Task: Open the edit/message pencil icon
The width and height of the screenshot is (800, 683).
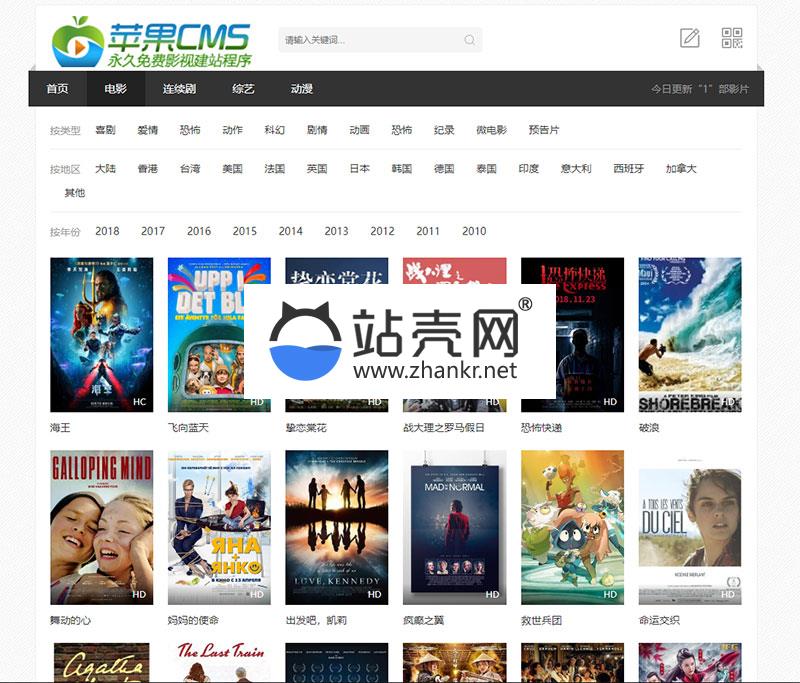Action: [x=690, y=38]
